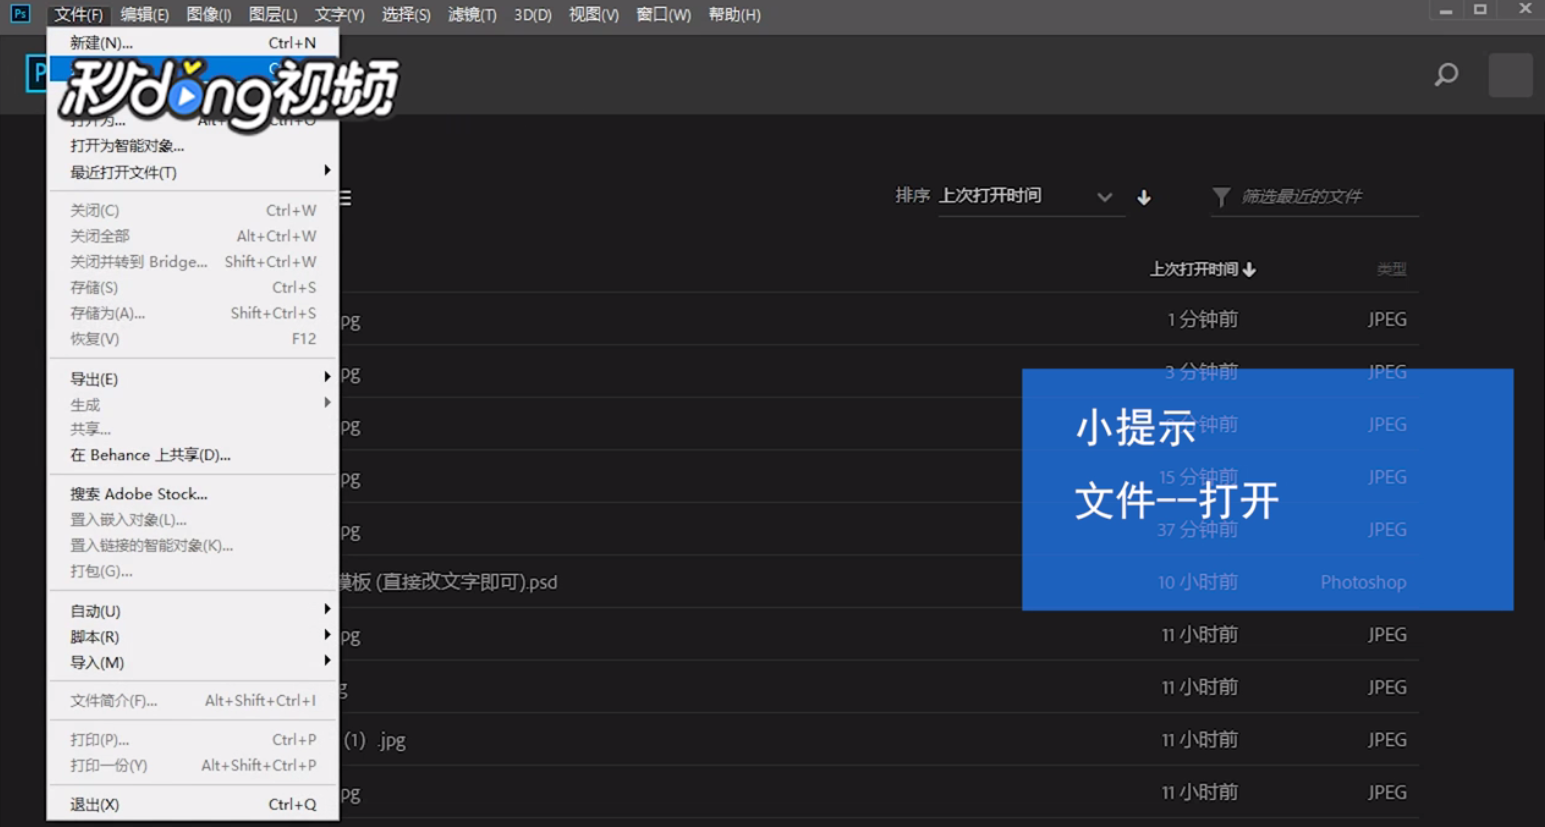Screen dimensions: 1545x827
Task: Open the 文字(Y) menu
Action: click(x=339, y=14)
